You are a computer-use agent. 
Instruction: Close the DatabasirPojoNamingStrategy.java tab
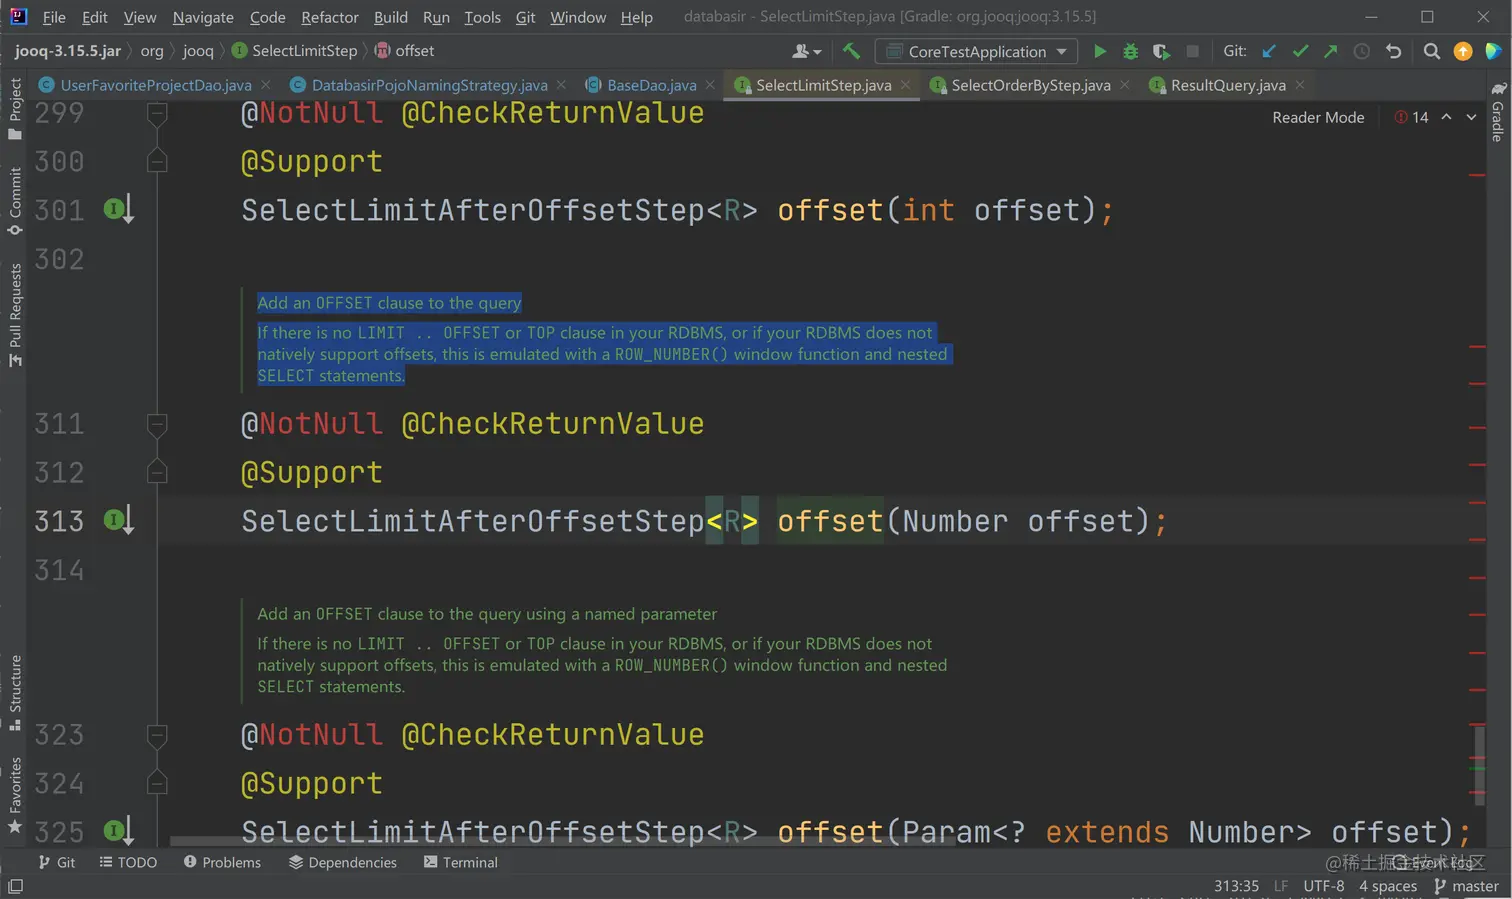(x=561, y=85)
